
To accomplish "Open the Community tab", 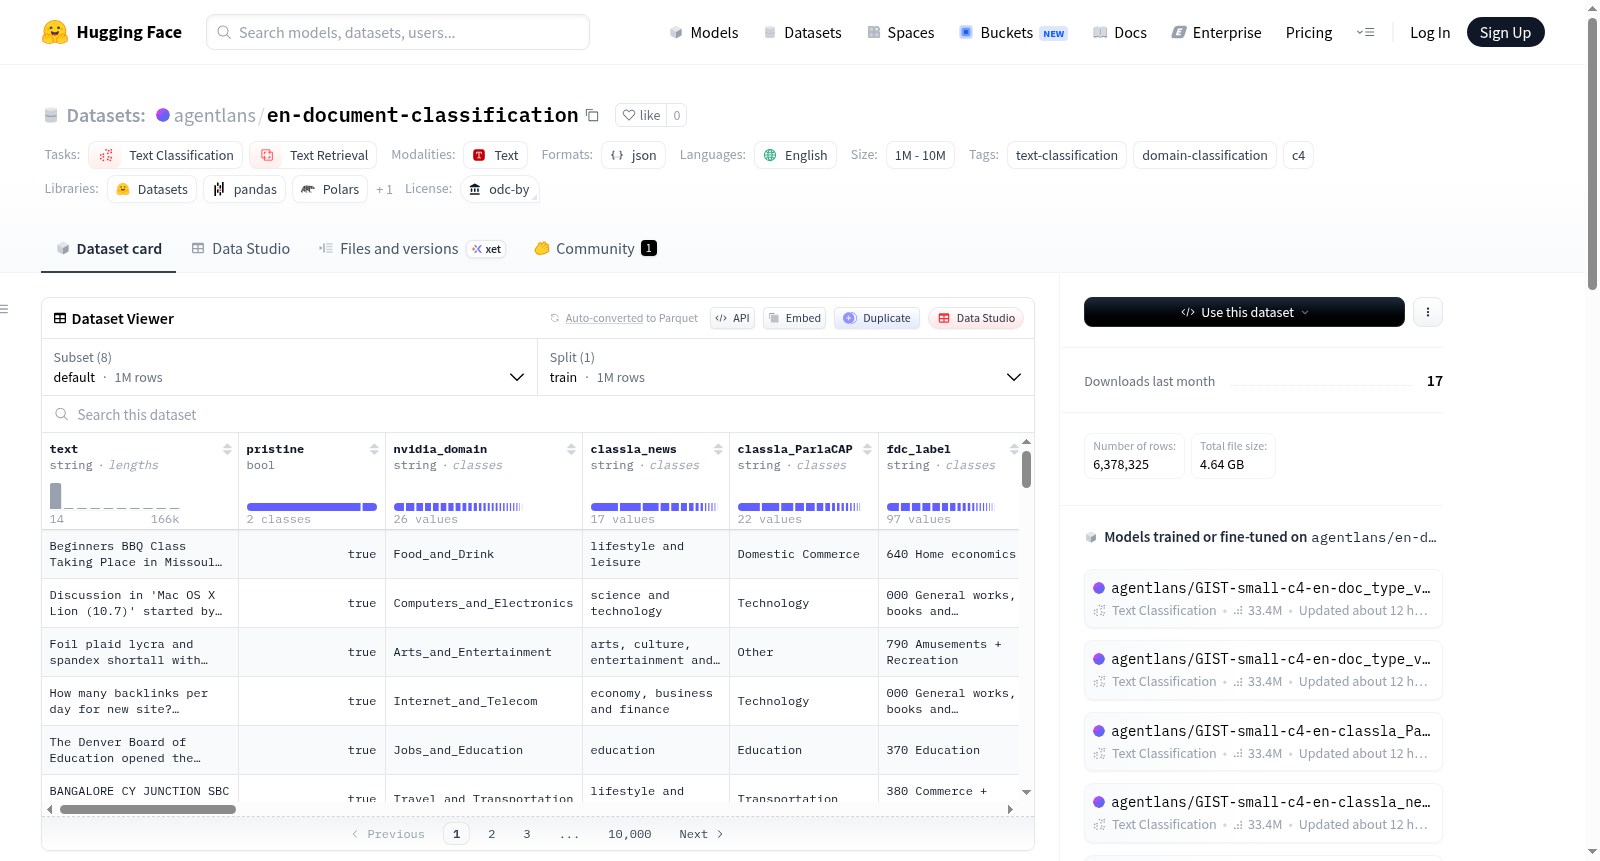I will [x=595, y=249].
